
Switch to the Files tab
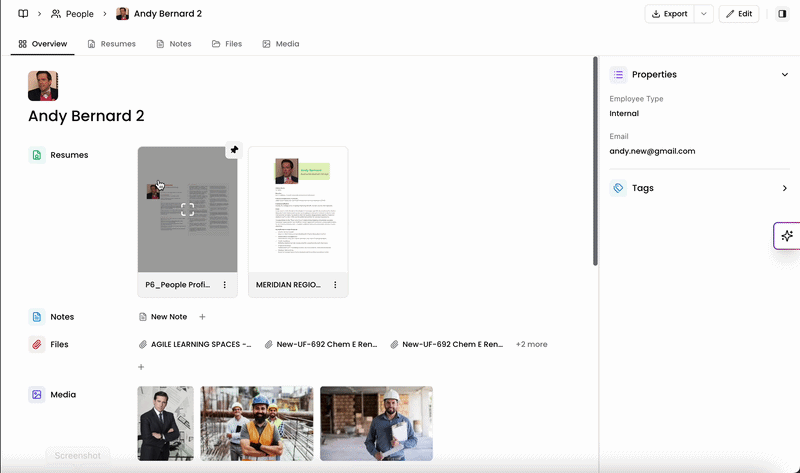pos(227,44)
